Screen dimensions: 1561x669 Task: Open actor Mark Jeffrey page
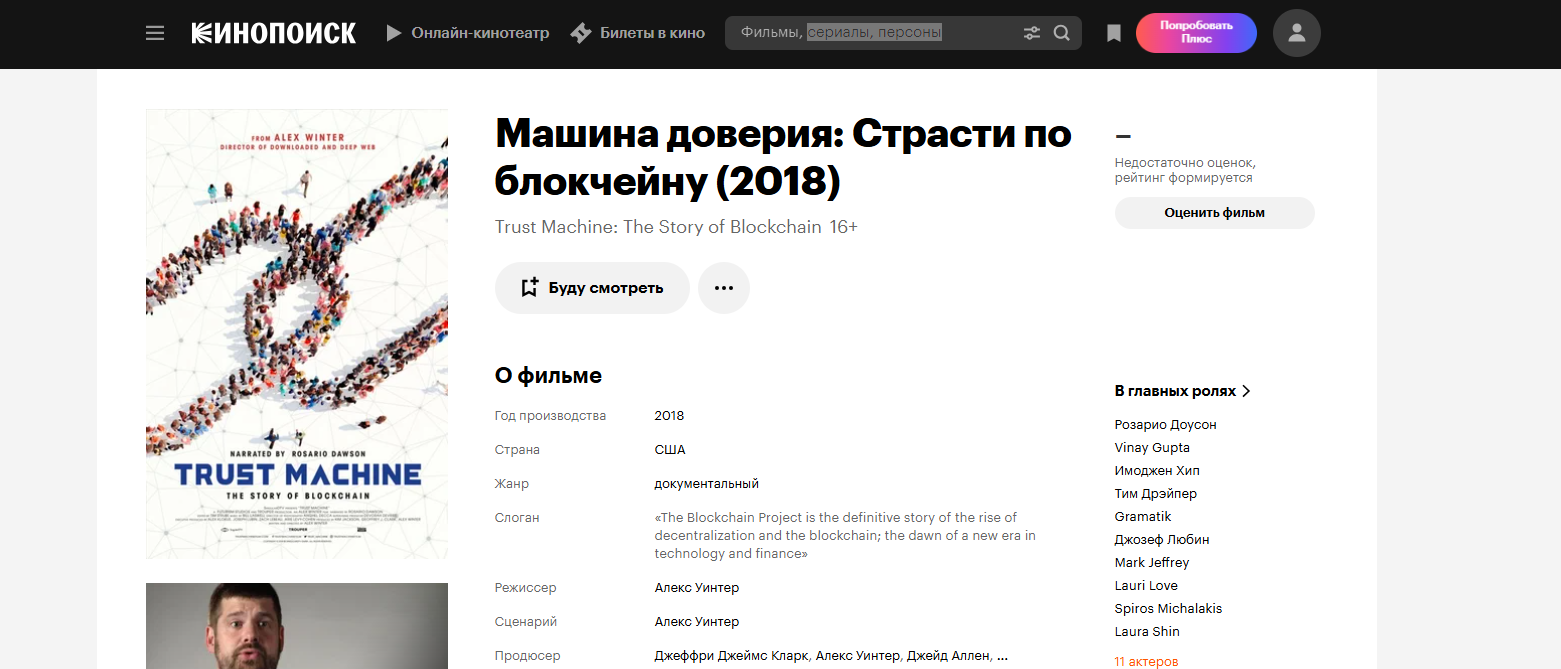tap(1152, 563)
